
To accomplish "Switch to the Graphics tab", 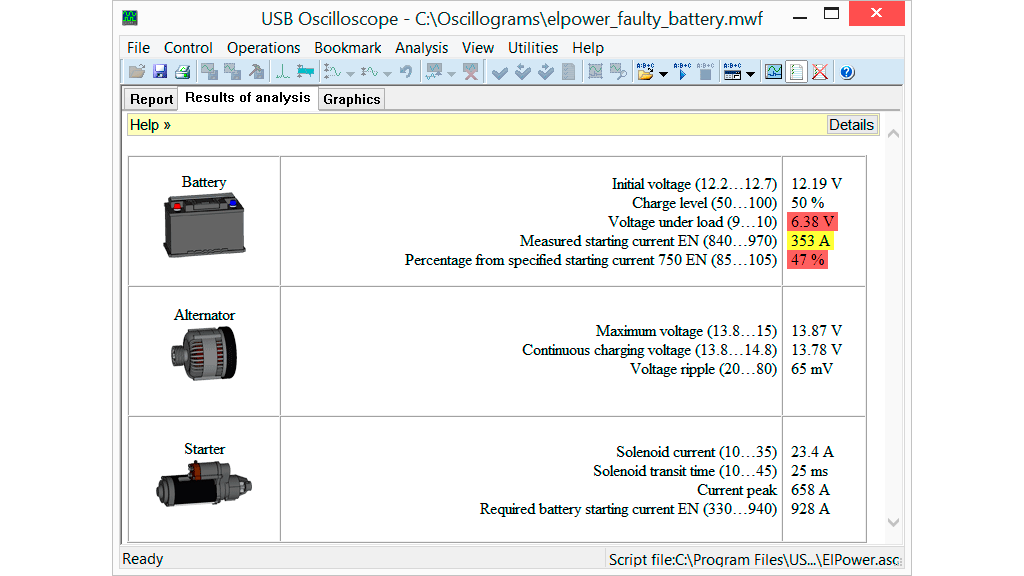I will (351, 99).
